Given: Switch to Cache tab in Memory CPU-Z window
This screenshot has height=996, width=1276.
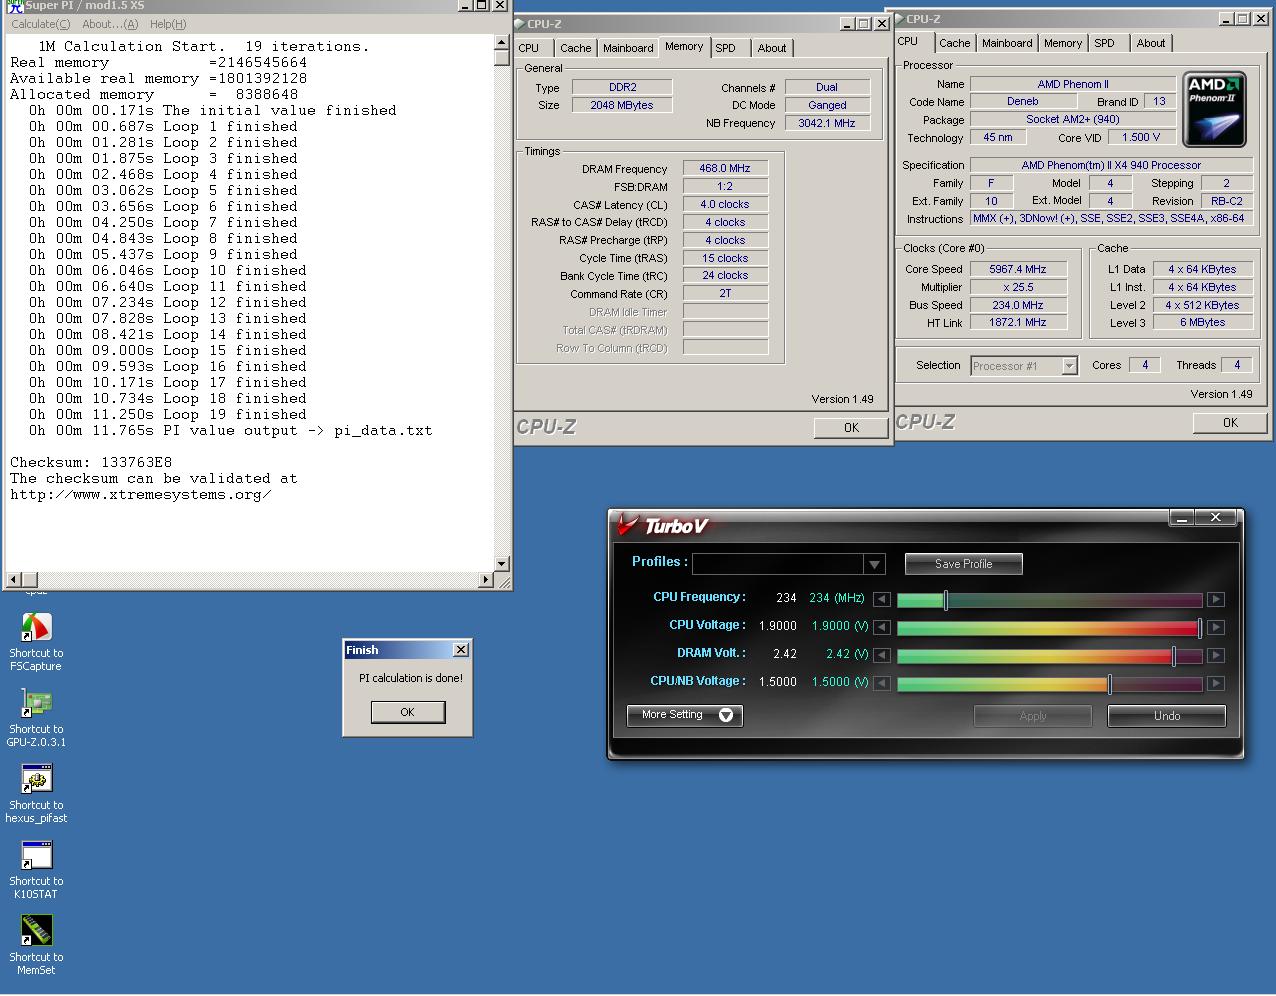Looking at the screenshot, I should point(575,48).
